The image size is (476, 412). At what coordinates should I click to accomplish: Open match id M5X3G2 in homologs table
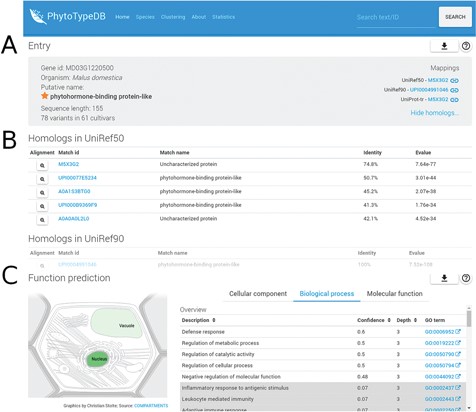coord(69,164)
